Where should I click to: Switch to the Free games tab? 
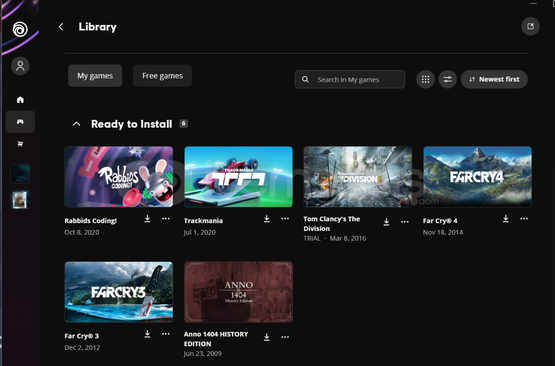coord(162,76)
